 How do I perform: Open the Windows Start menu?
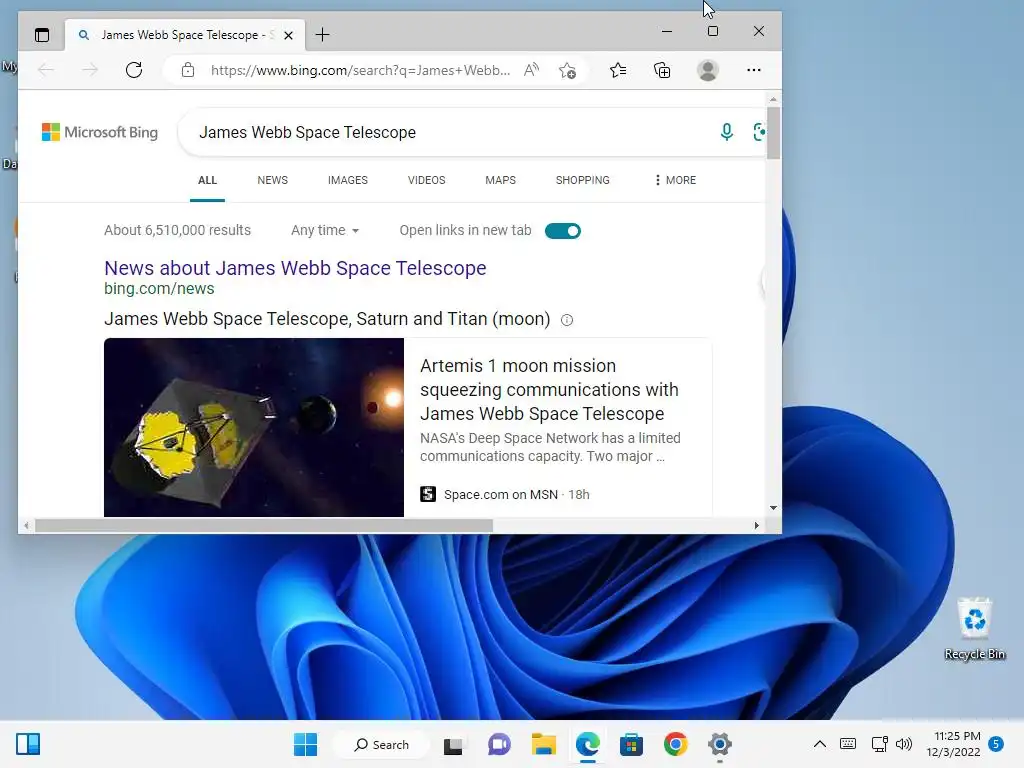pos(305,744)
